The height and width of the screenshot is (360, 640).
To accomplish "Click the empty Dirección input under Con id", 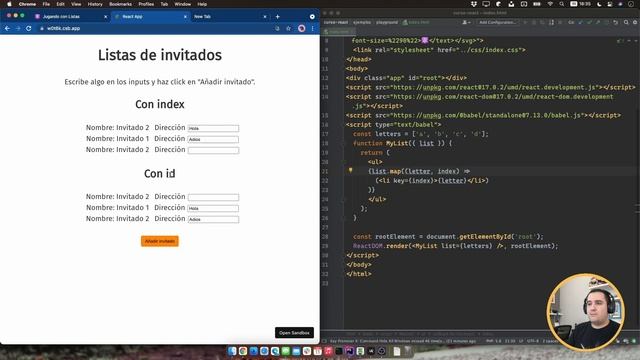I will click(213, 197).
